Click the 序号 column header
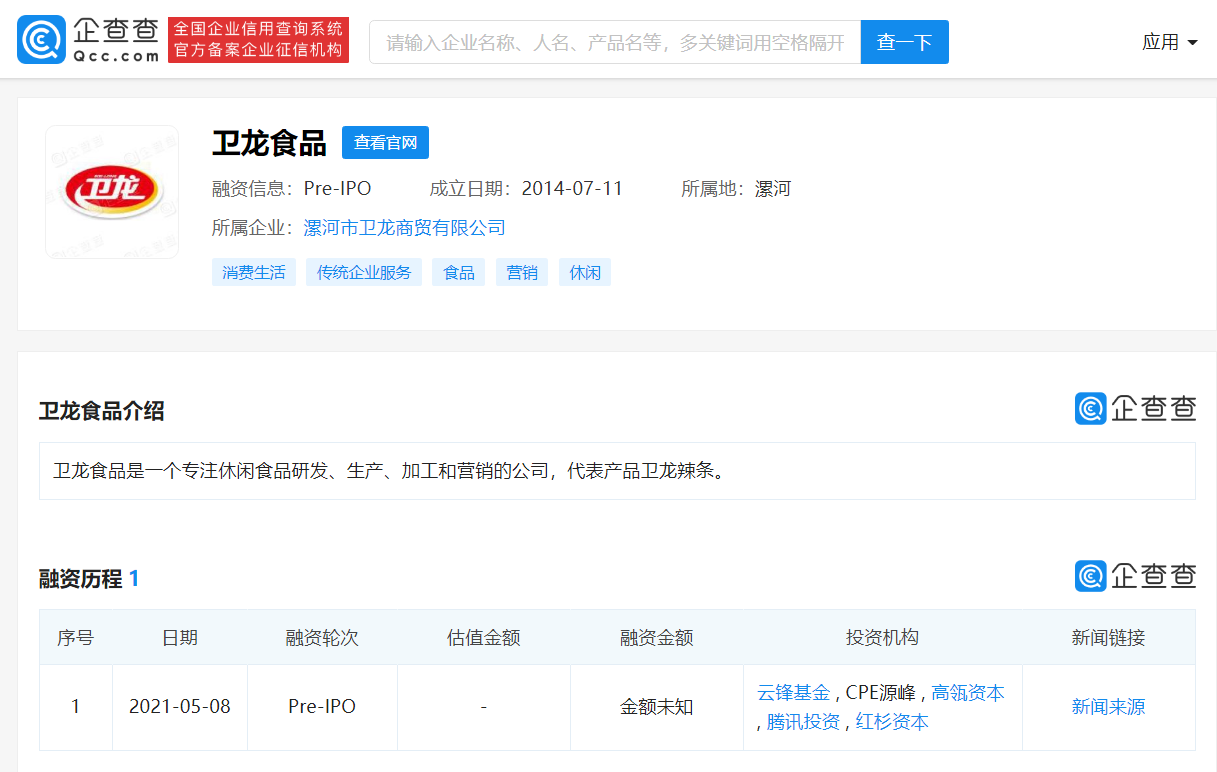The width and height of the screenshot is (1217, 772). [76, 637]
